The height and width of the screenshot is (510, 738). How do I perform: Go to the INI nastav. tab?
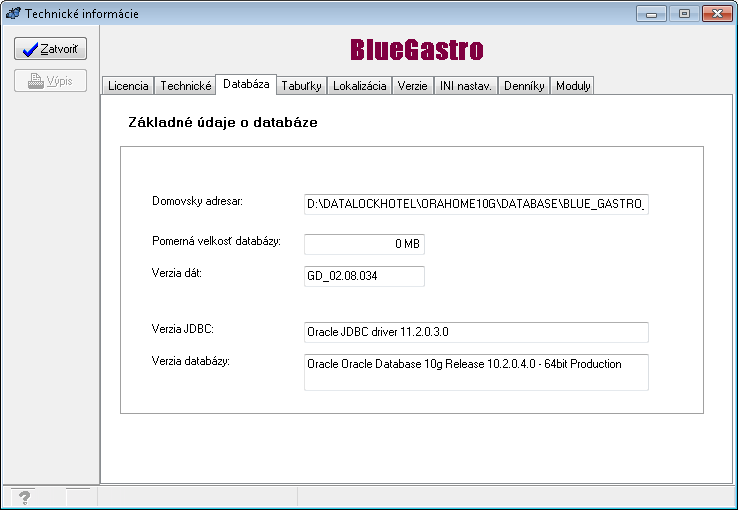(x=465, y=86)
